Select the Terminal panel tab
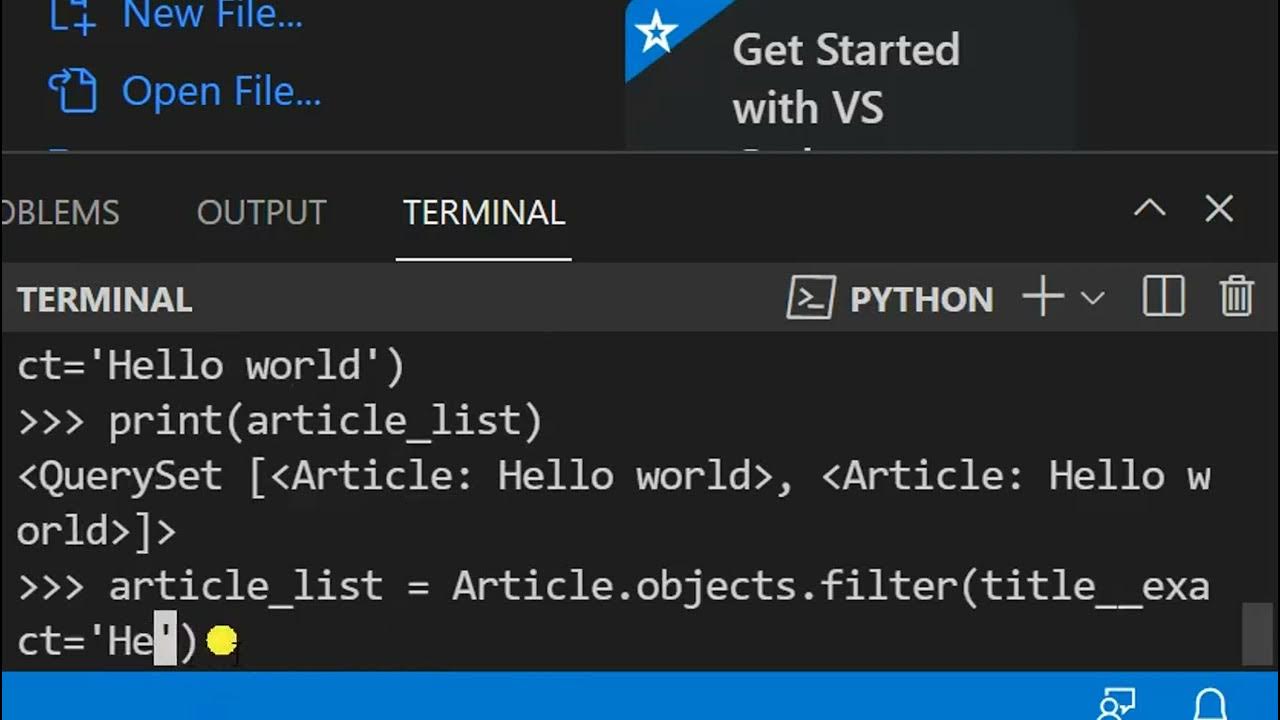 tap(484, 212)
